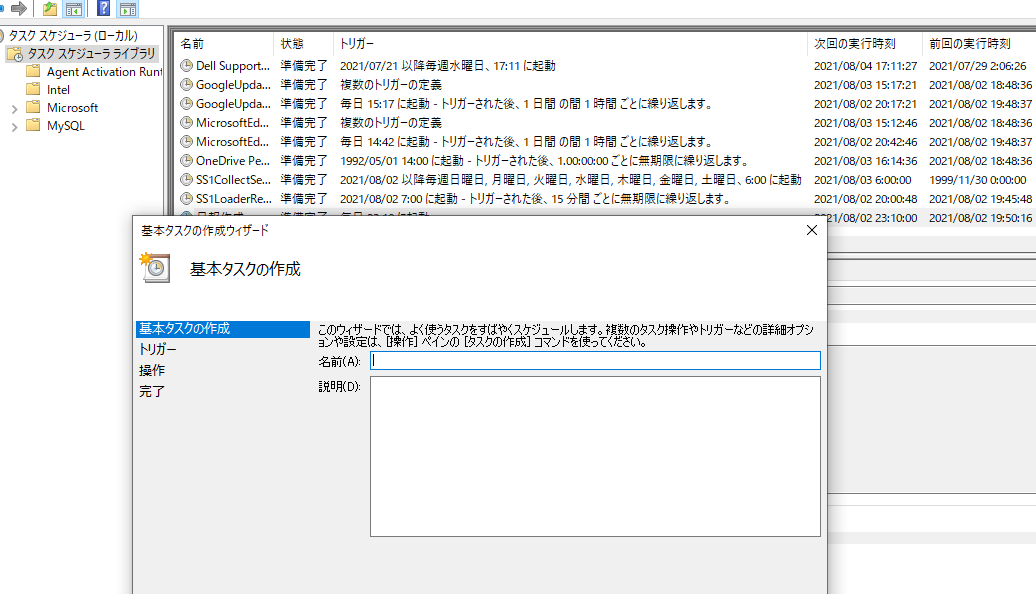Screen dimensions: 1036x594
Task: Click clock icon of Dell Support task
Action: click(x=186, y=65)
